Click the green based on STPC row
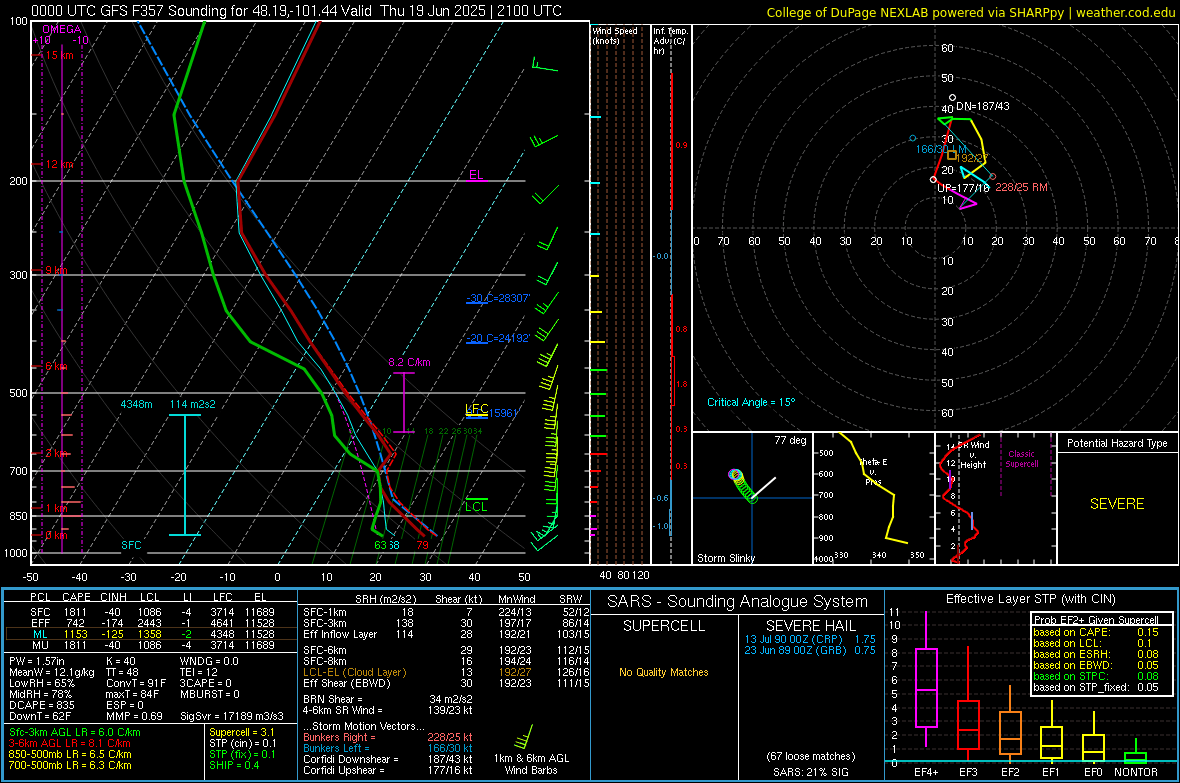1180x783 pixels. click(1096, 676)
